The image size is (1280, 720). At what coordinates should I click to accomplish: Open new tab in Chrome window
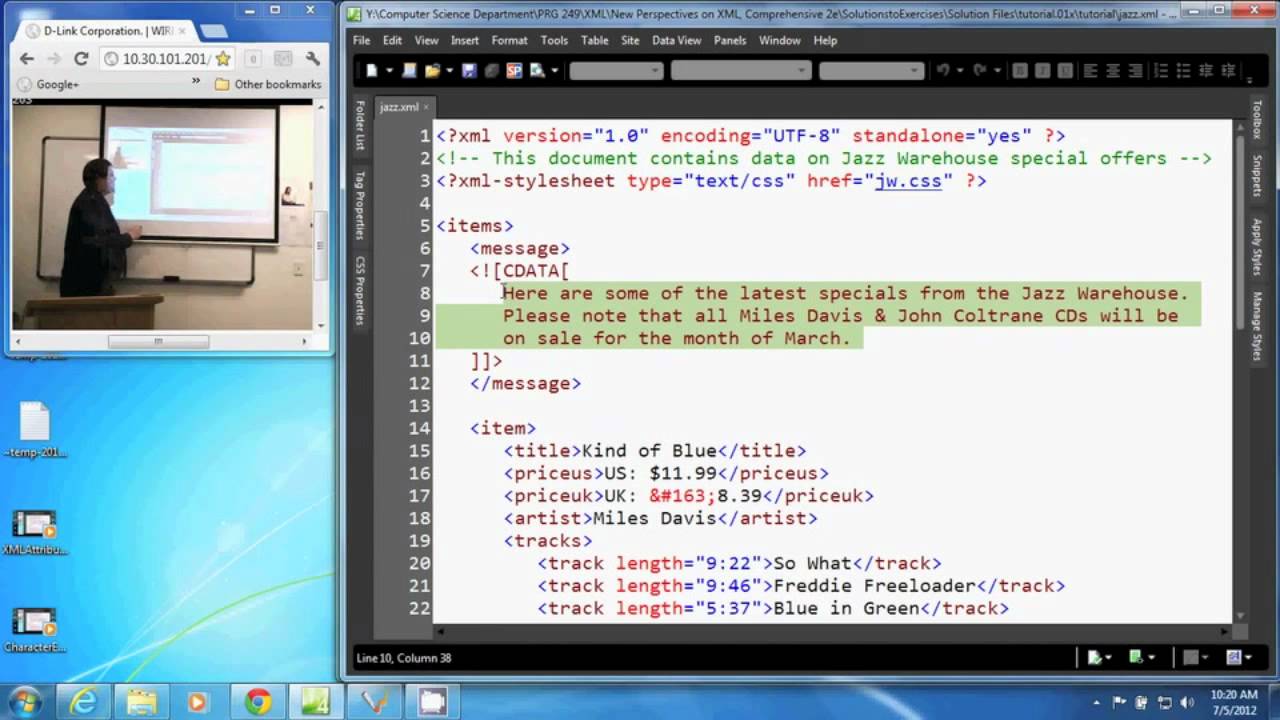213,31
